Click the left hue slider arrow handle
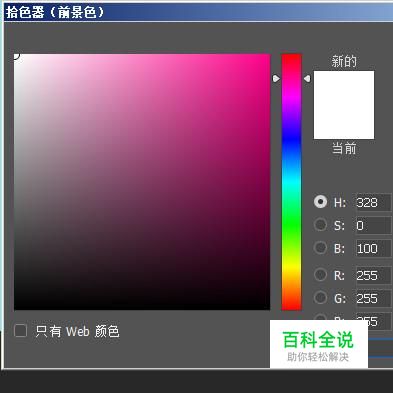 click(276, 78)
